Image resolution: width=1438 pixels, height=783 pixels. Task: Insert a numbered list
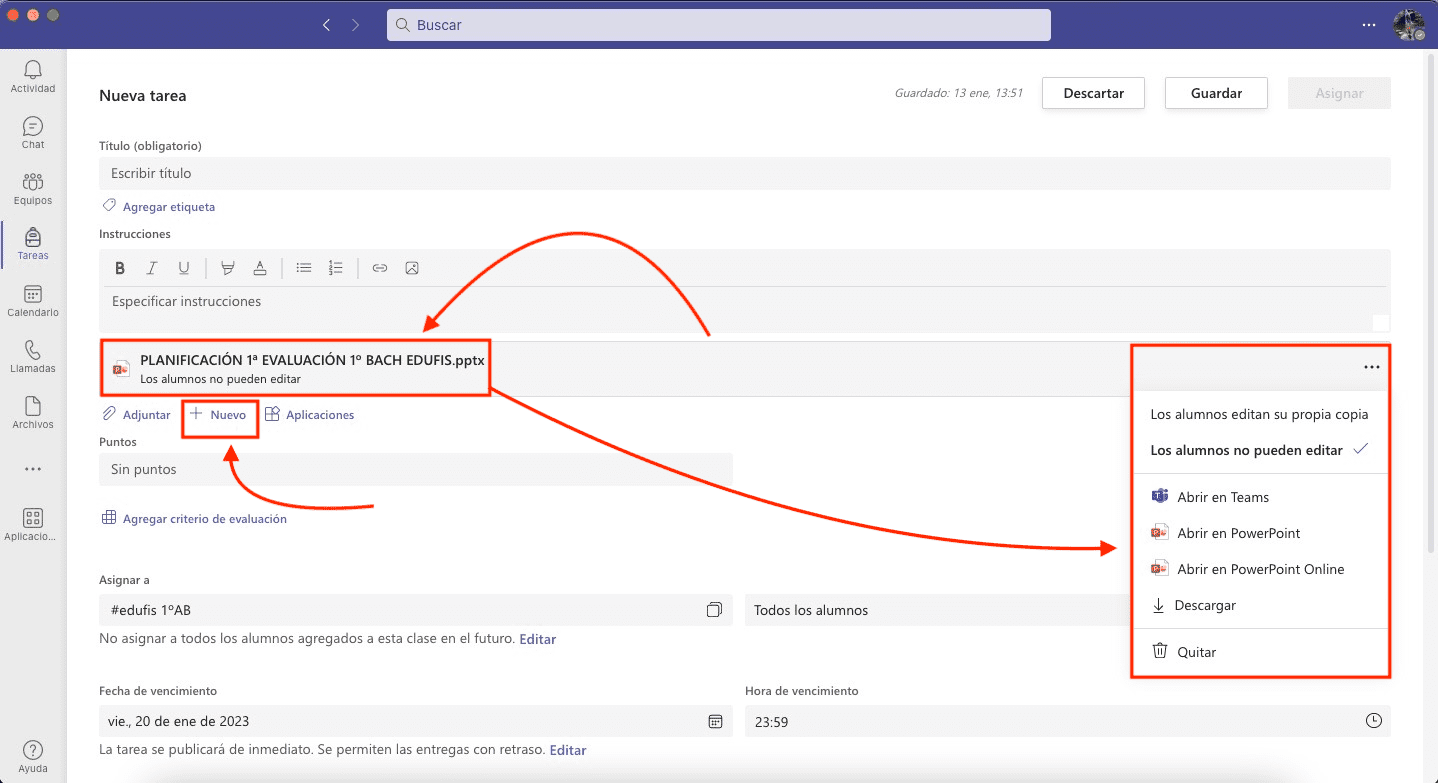[336, 268]
